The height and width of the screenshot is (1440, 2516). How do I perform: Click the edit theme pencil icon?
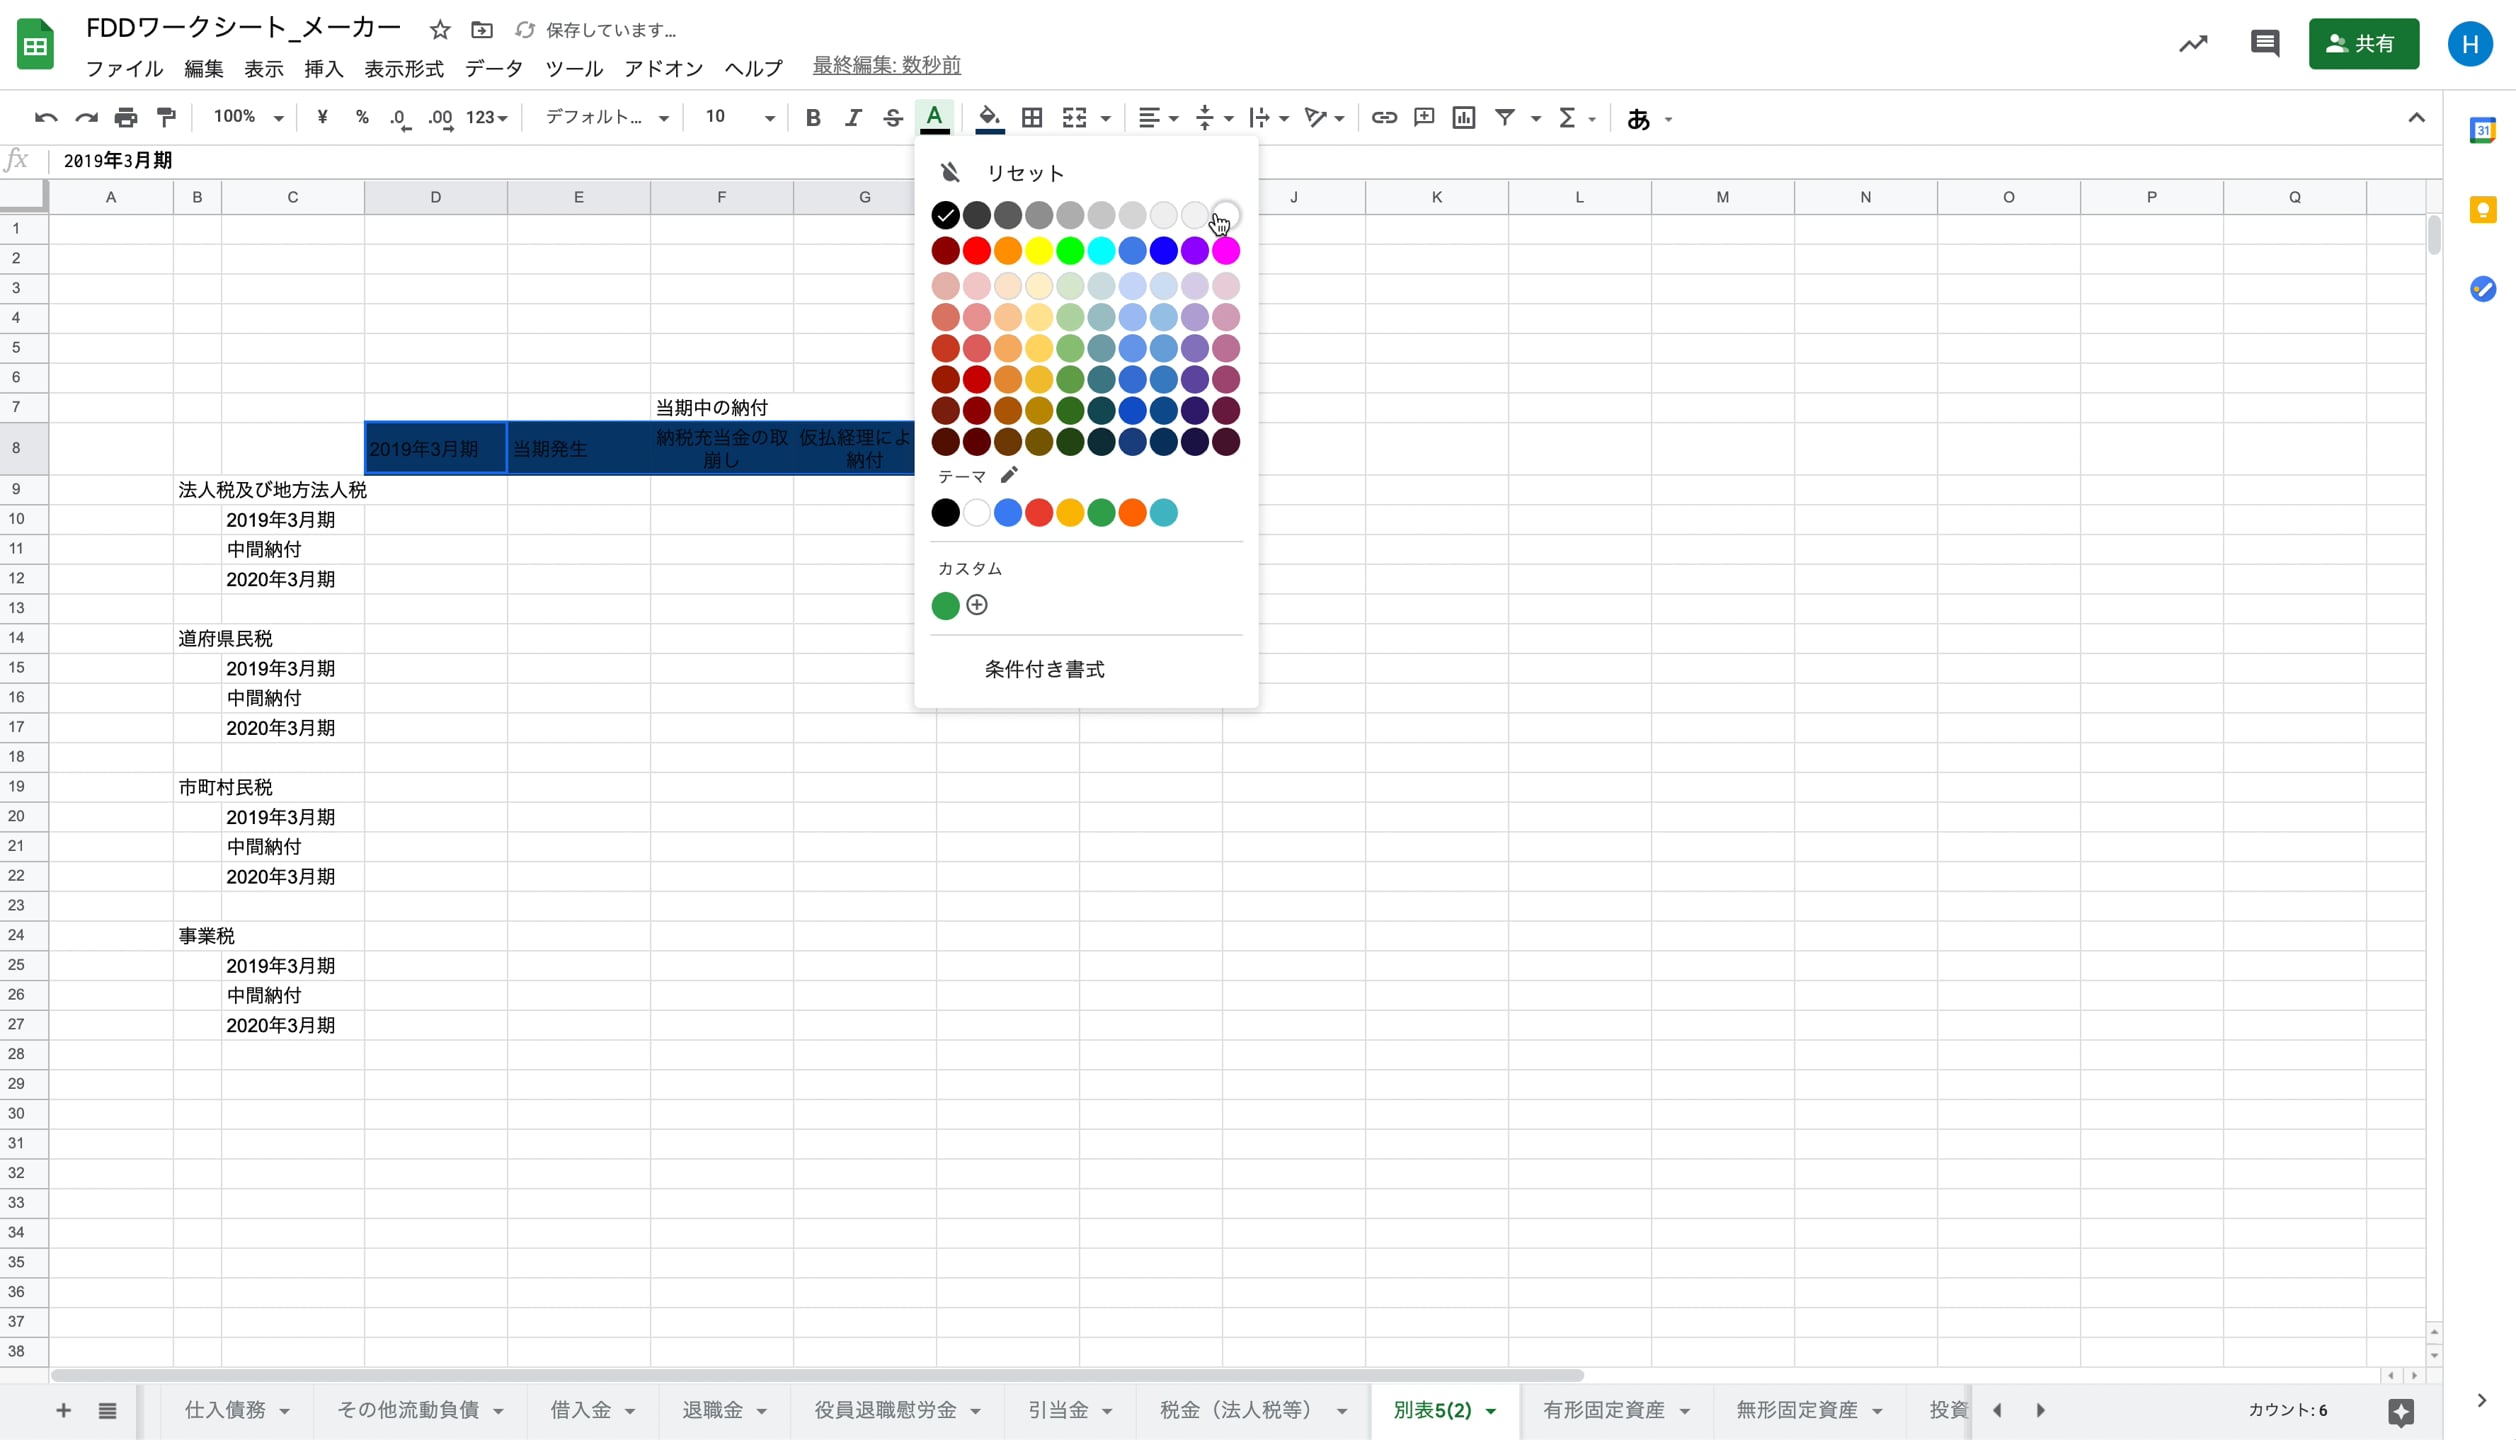pyautogui.click(x=1009, y=475)
